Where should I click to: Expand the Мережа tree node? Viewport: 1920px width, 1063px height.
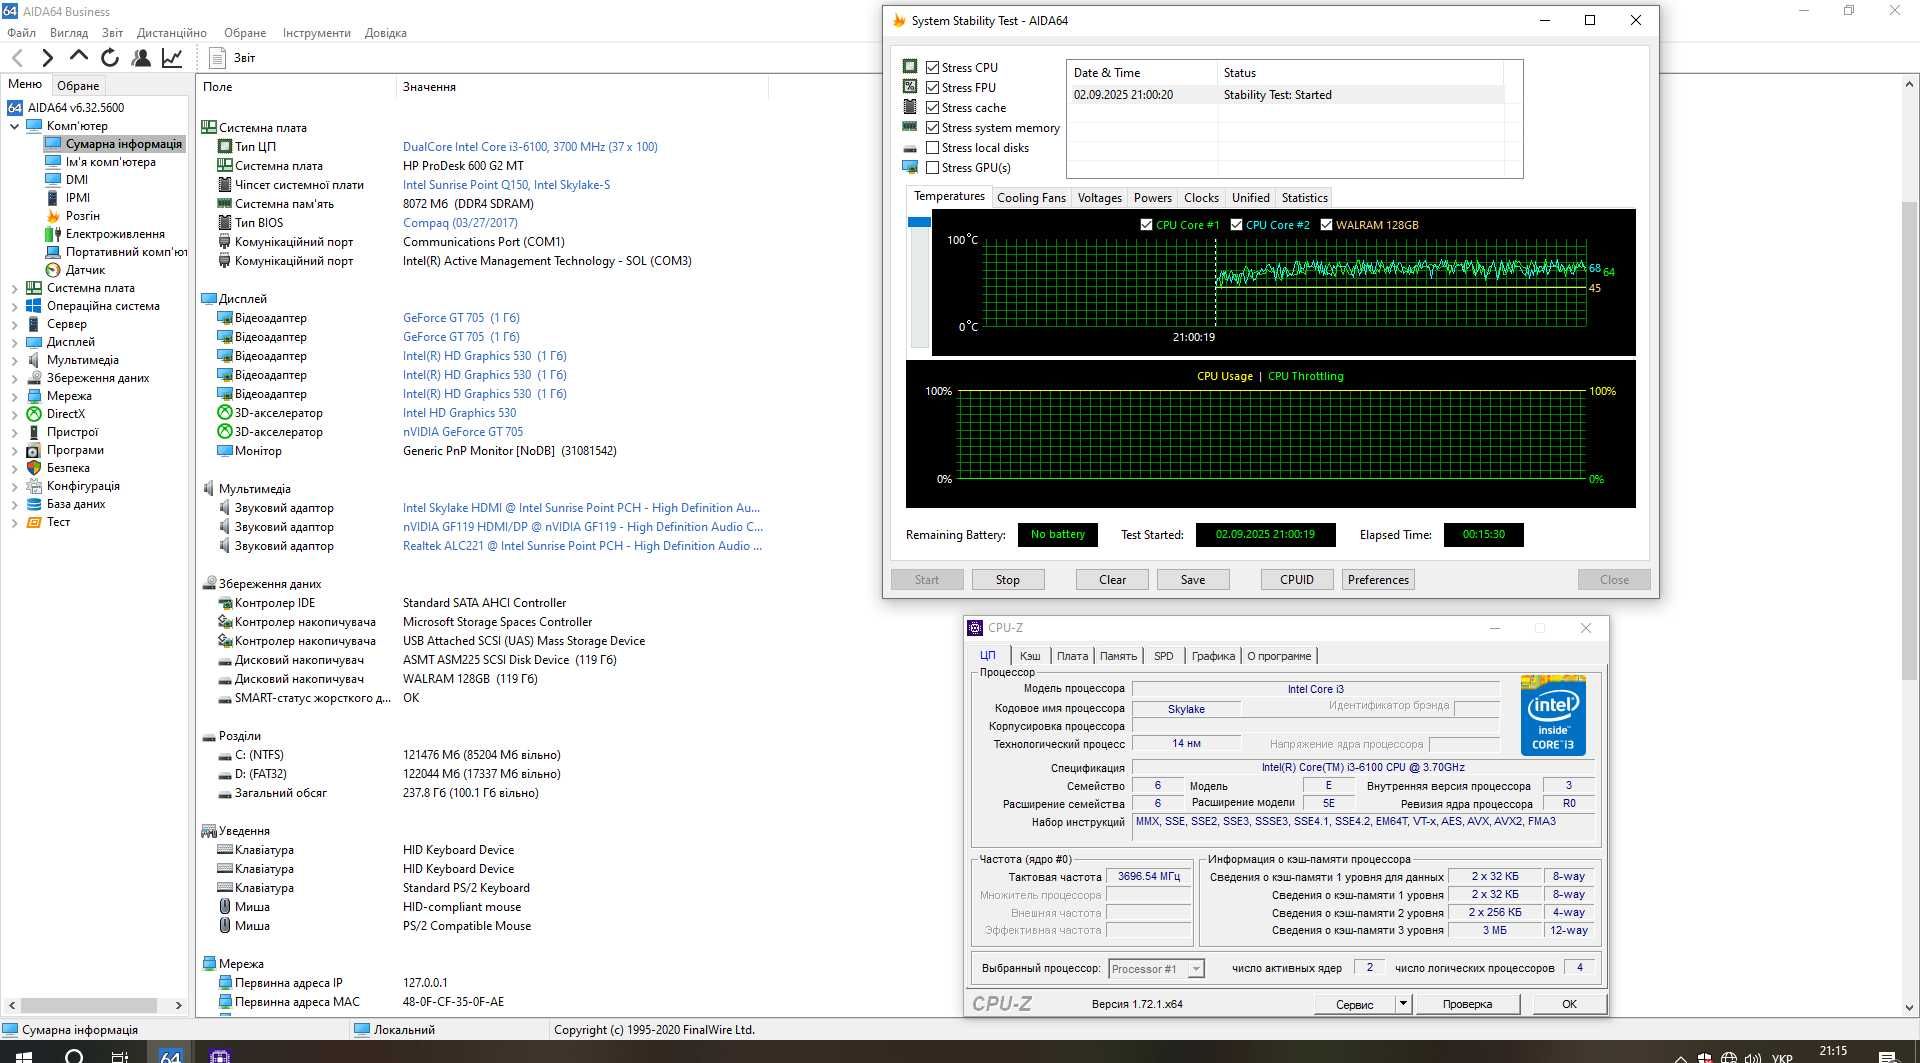[14, 396]
